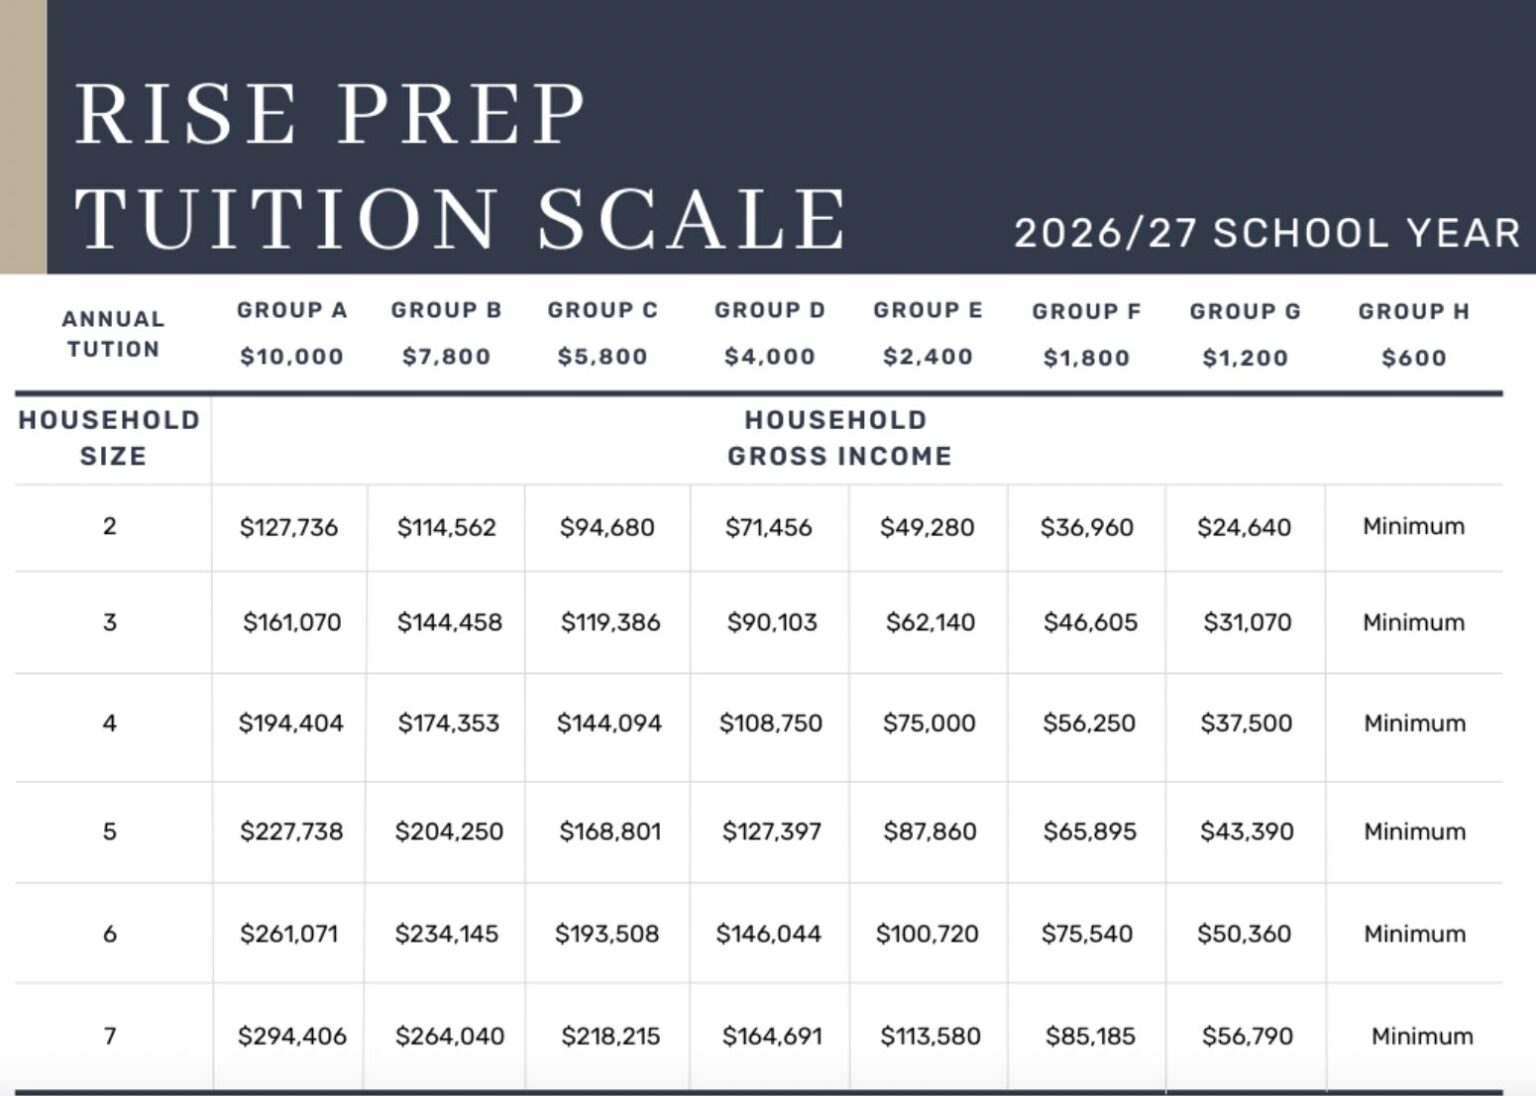Click the $127,397 income cell
This screenshot has width=1536, height=1096.
[x=771, y=831]
